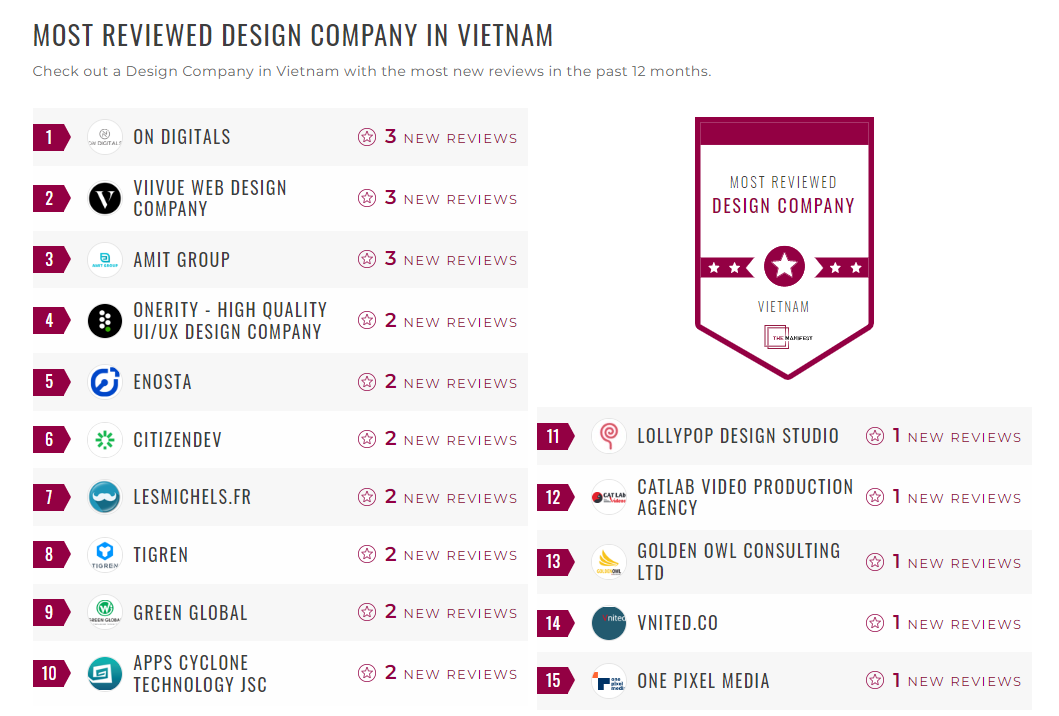Open the Amit Group logo icon
Screen dimensions: 1059x716
(105, 260)
